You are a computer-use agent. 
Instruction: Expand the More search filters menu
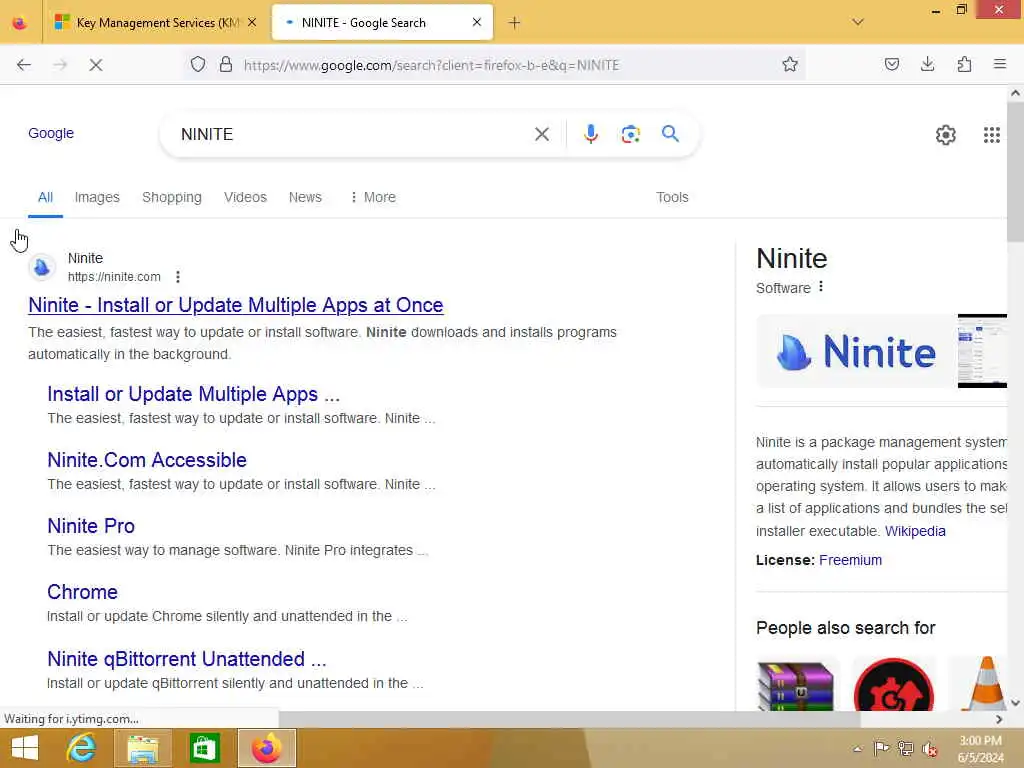tap(372, 197)
